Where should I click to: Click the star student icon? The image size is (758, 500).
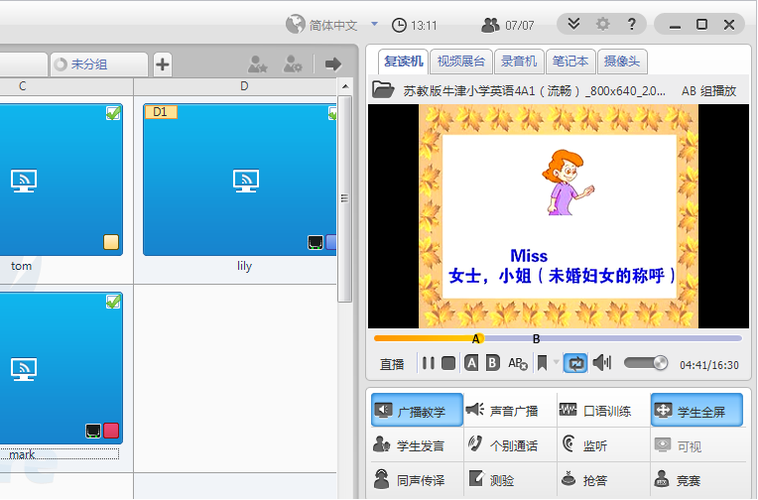[x=257, y=64]
